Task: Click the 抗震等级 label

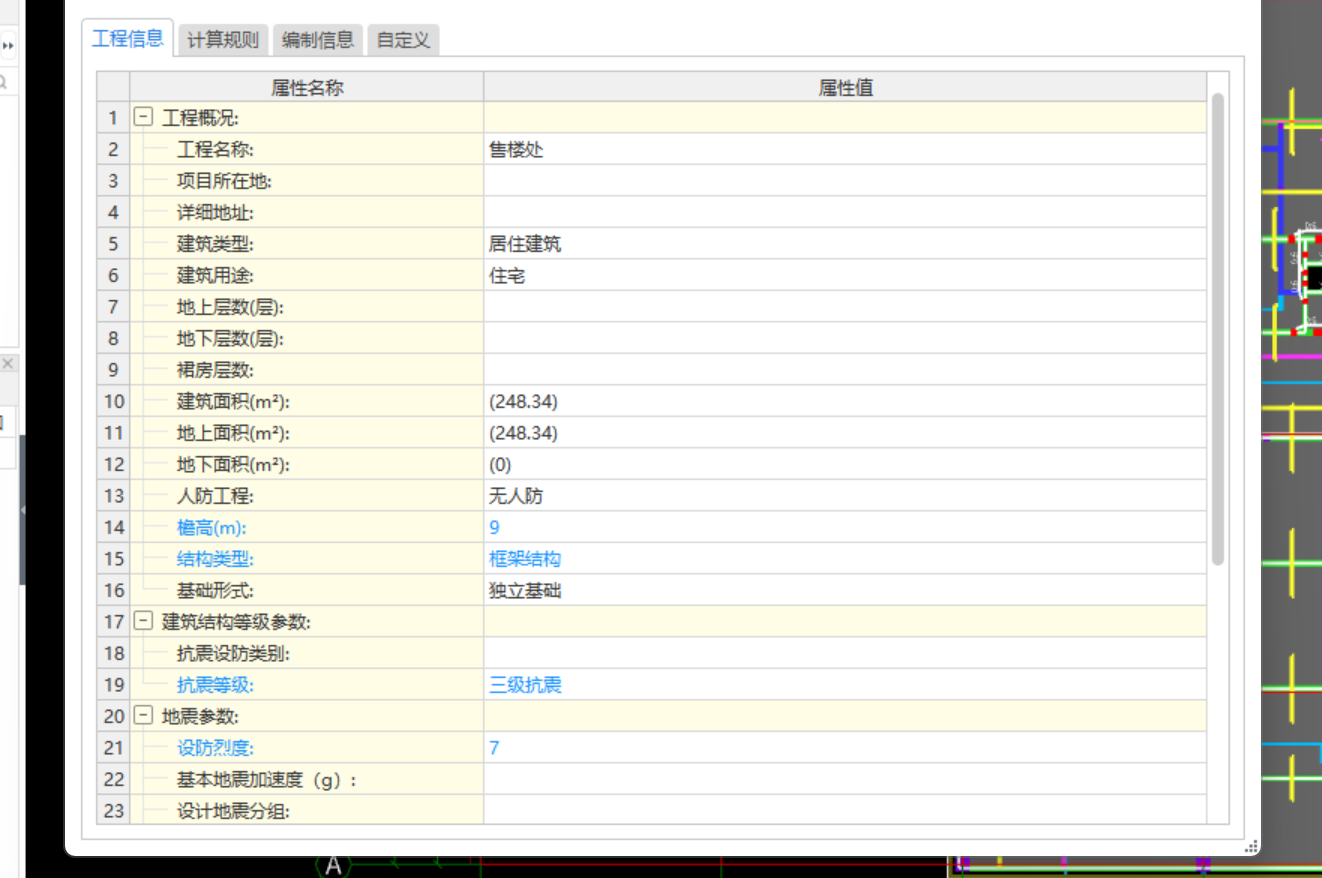Action: click(x=215, y=685)
